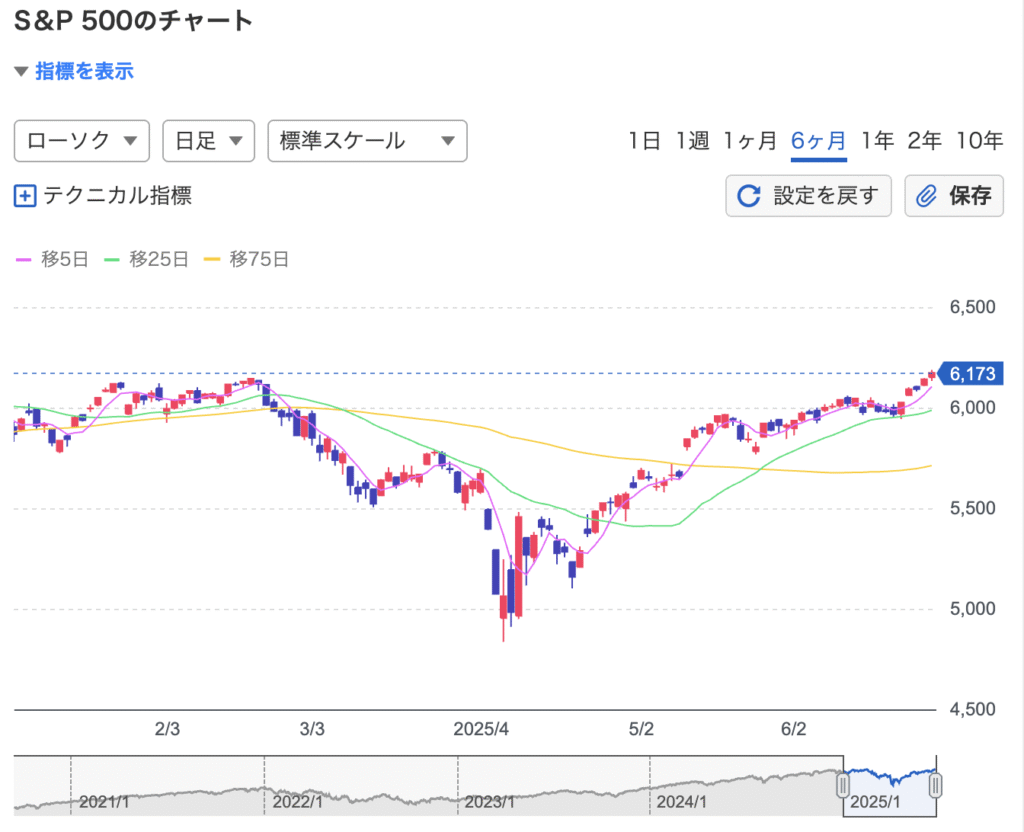Click the plus icon beside テクニカル指標
1024x832 pixels.
click(x=25, y=196)
